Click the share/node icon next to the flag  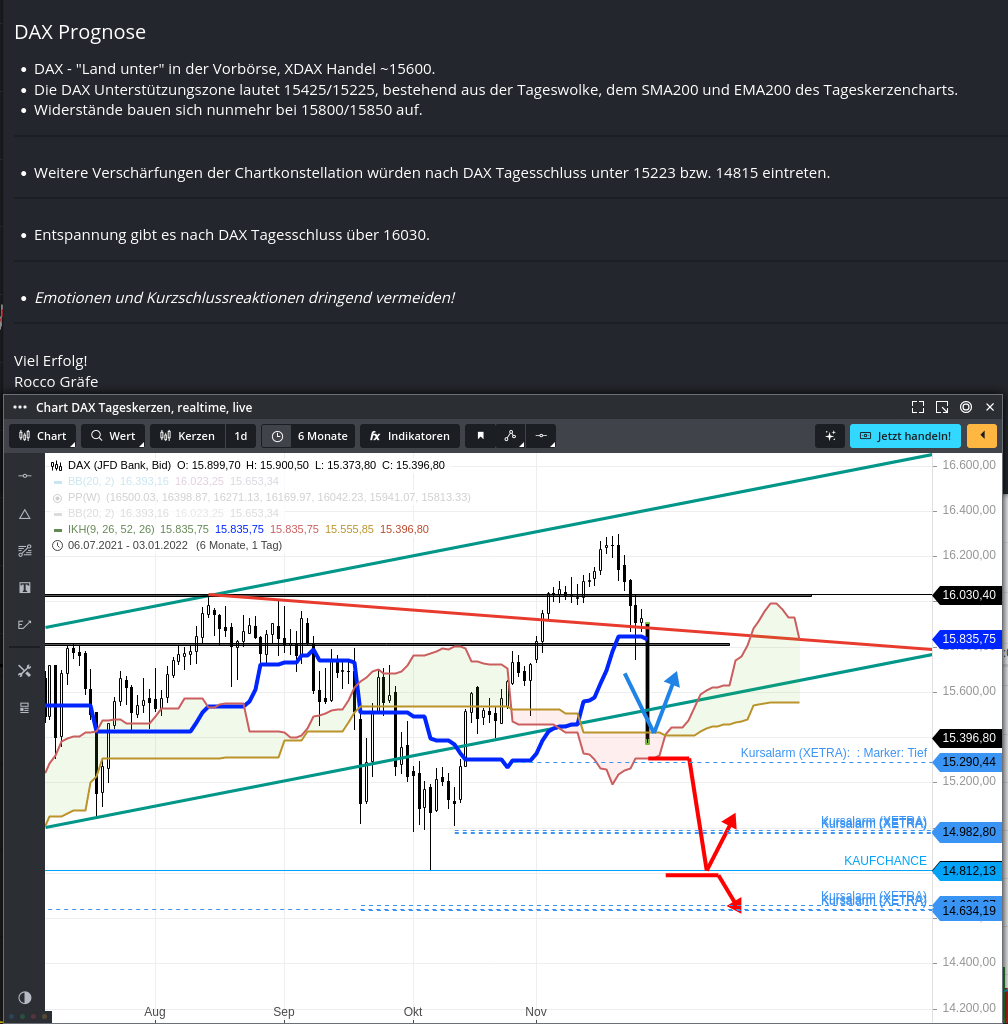510,436
